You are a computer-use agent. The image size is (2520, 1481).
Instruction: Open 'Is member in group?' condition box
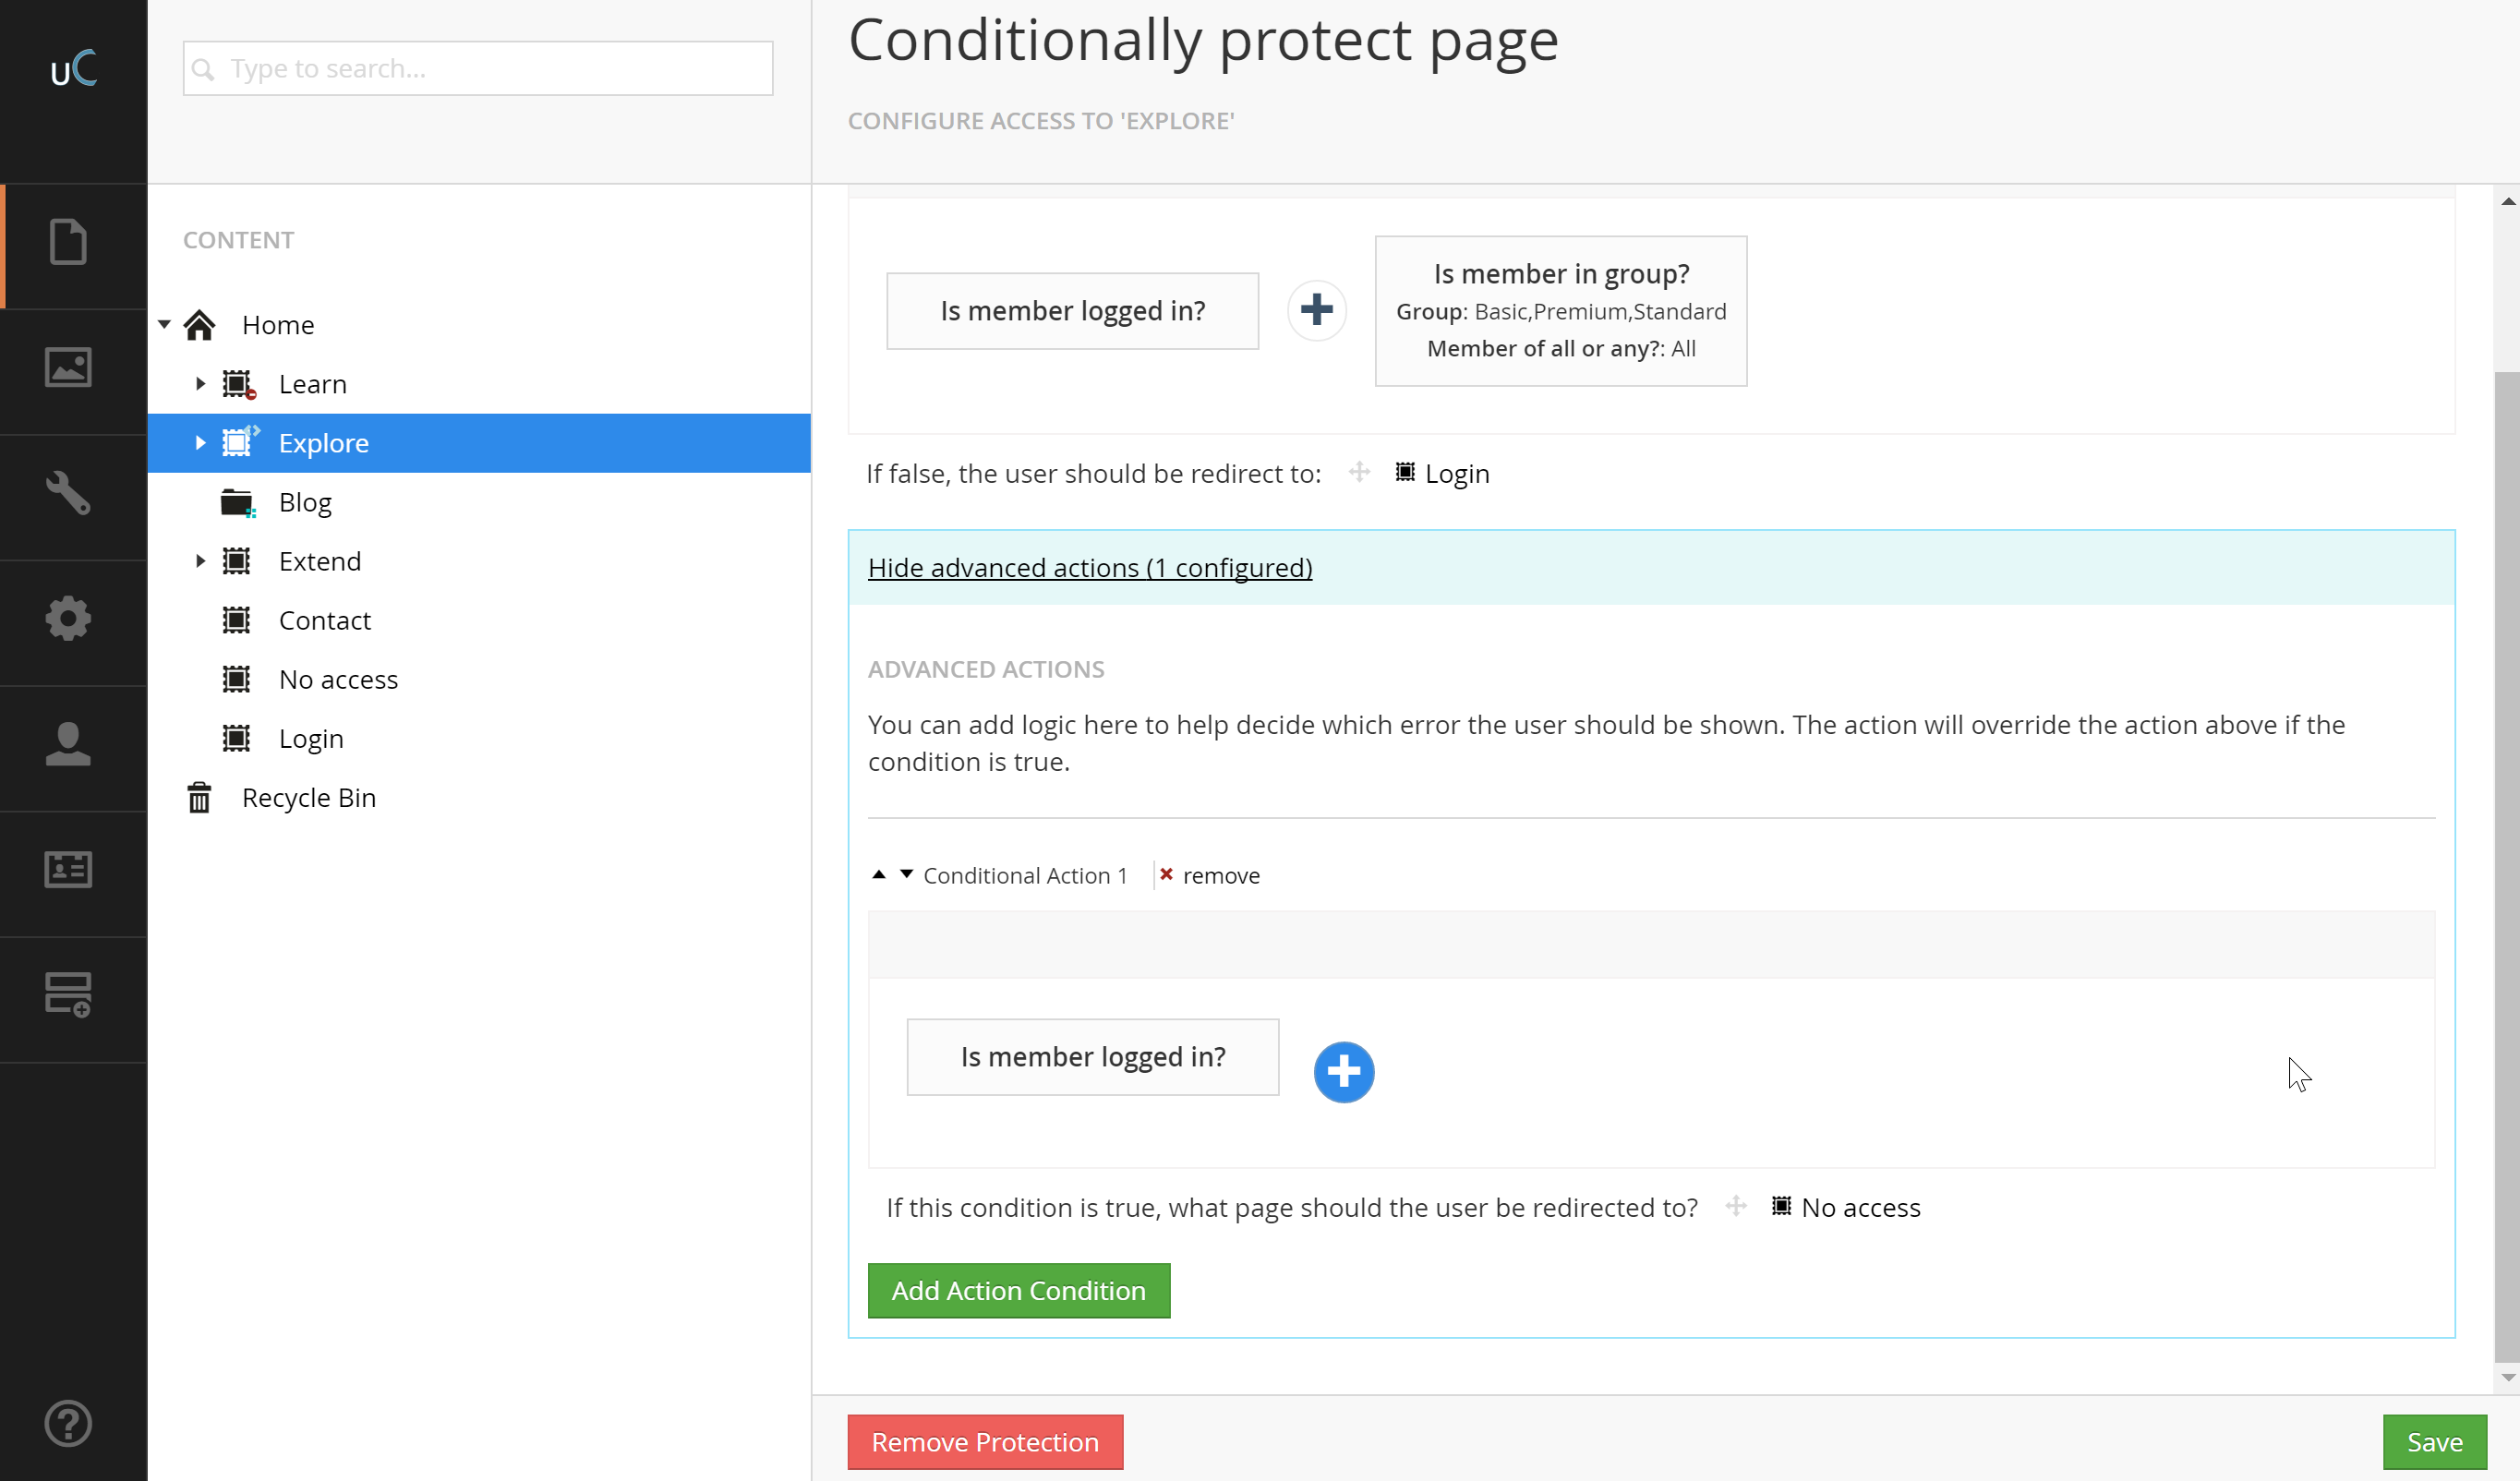(x=1561, y=310)
